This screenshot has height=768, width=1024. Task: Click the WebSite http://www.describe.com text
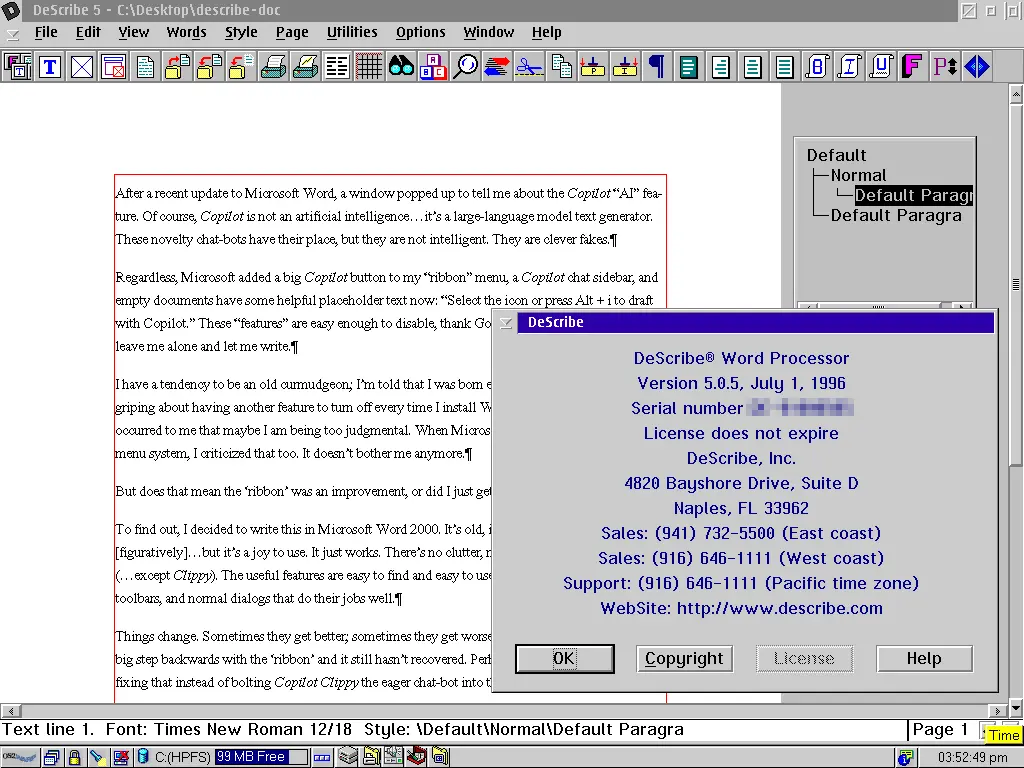[741, 608]
